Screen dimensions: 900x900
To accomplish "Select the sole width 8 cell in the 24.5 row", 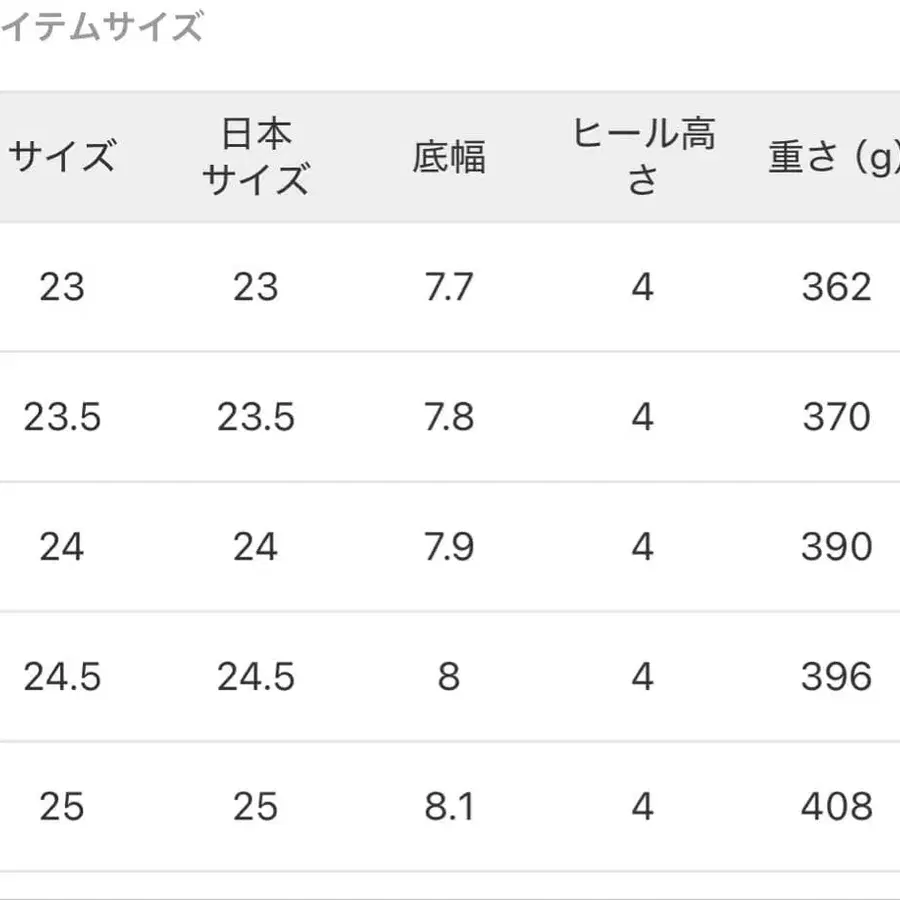I will (449, 677).
